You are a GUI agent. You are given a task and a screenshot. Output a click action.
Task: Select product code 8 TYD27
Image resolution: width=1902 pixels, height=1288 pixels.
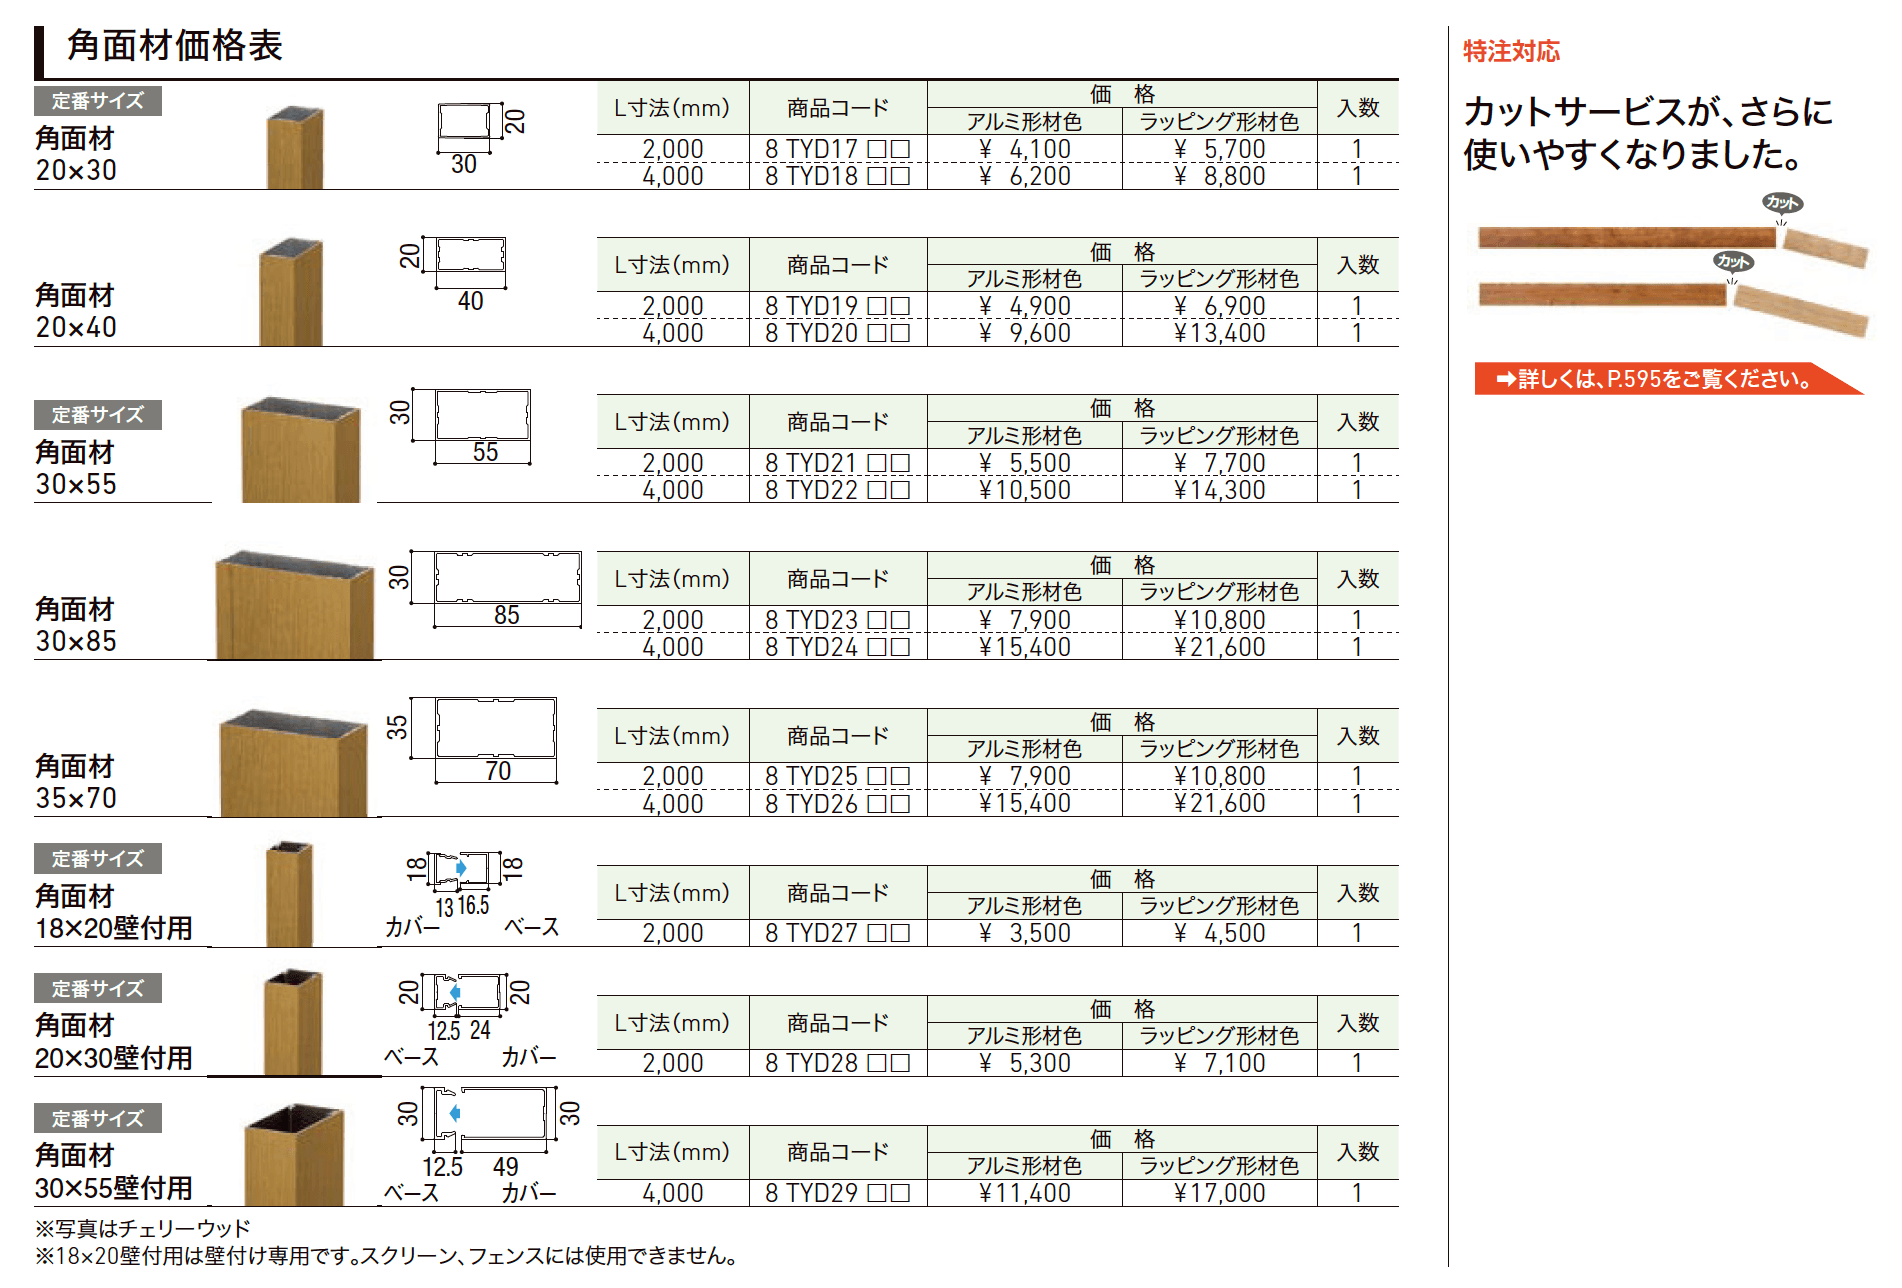coord(837,933)
